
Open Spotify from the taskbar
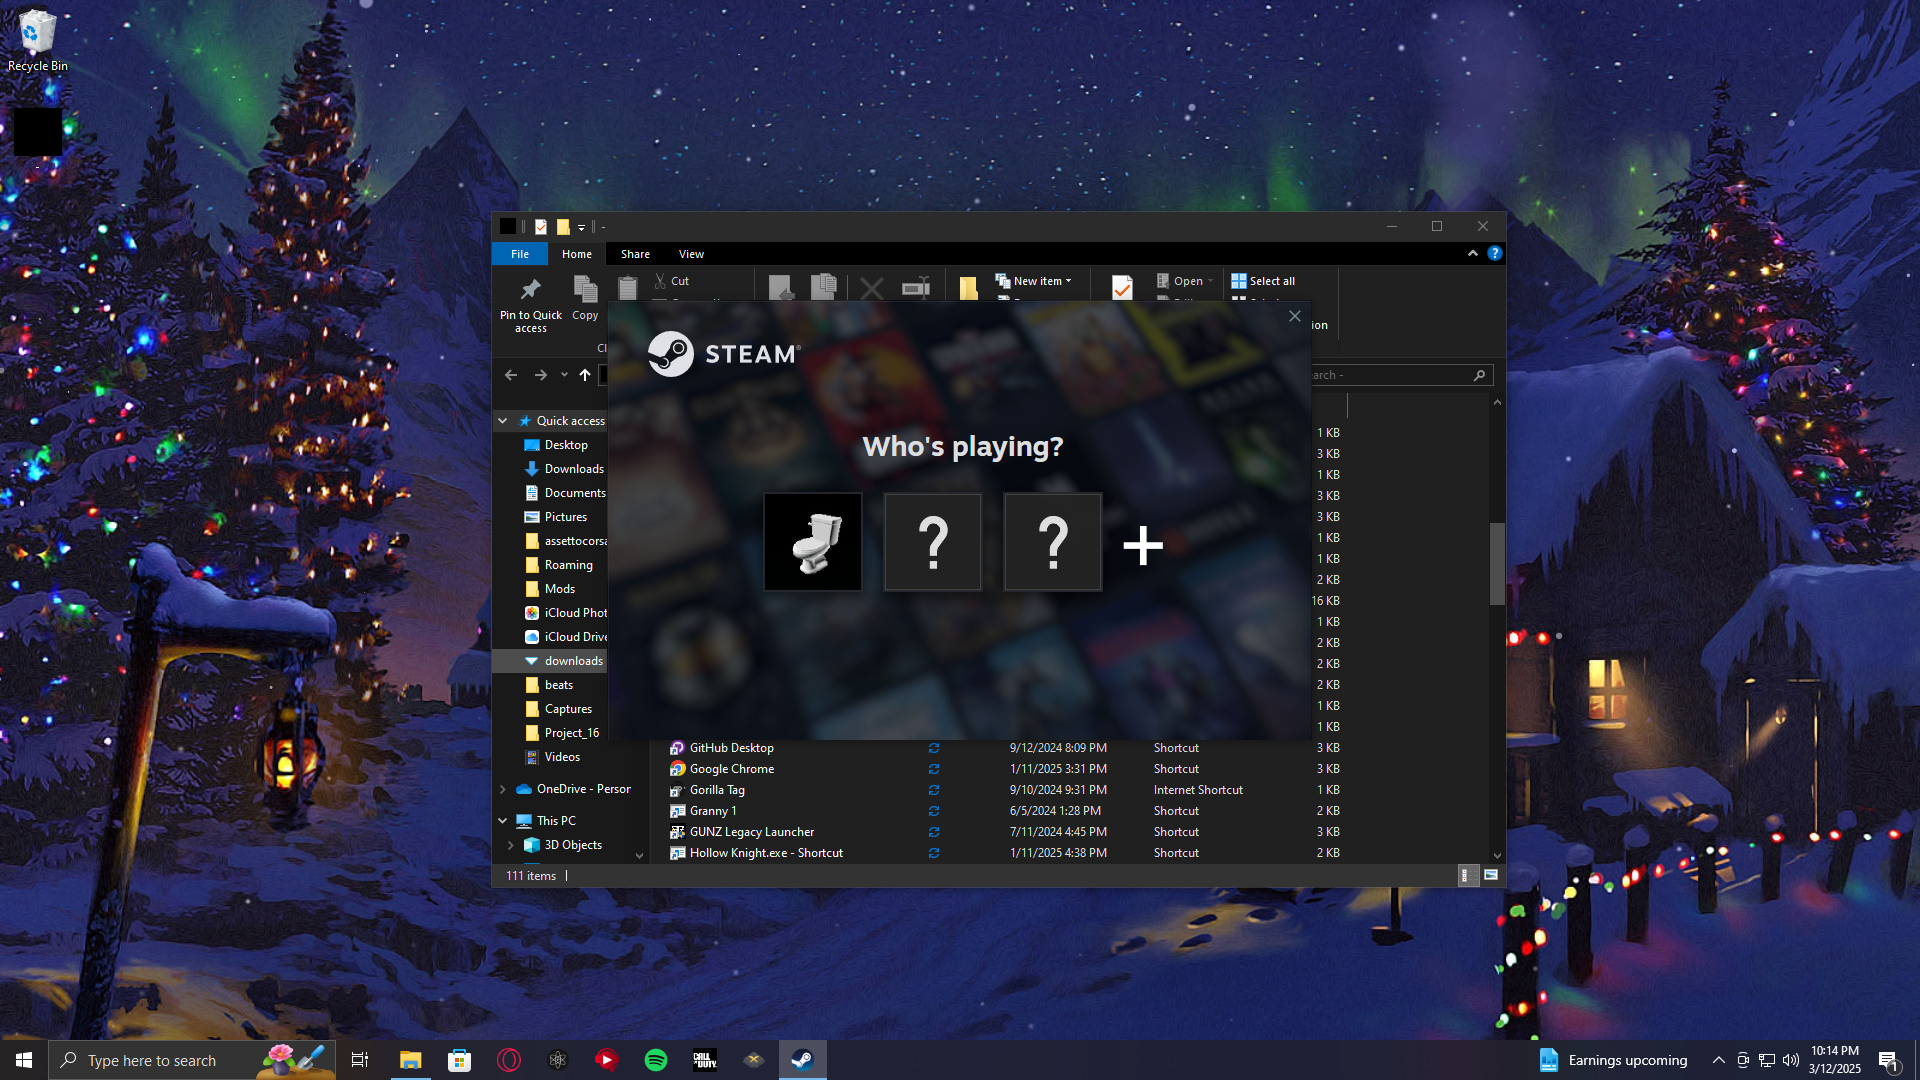pyautogui.click(x=656, y=1060)
